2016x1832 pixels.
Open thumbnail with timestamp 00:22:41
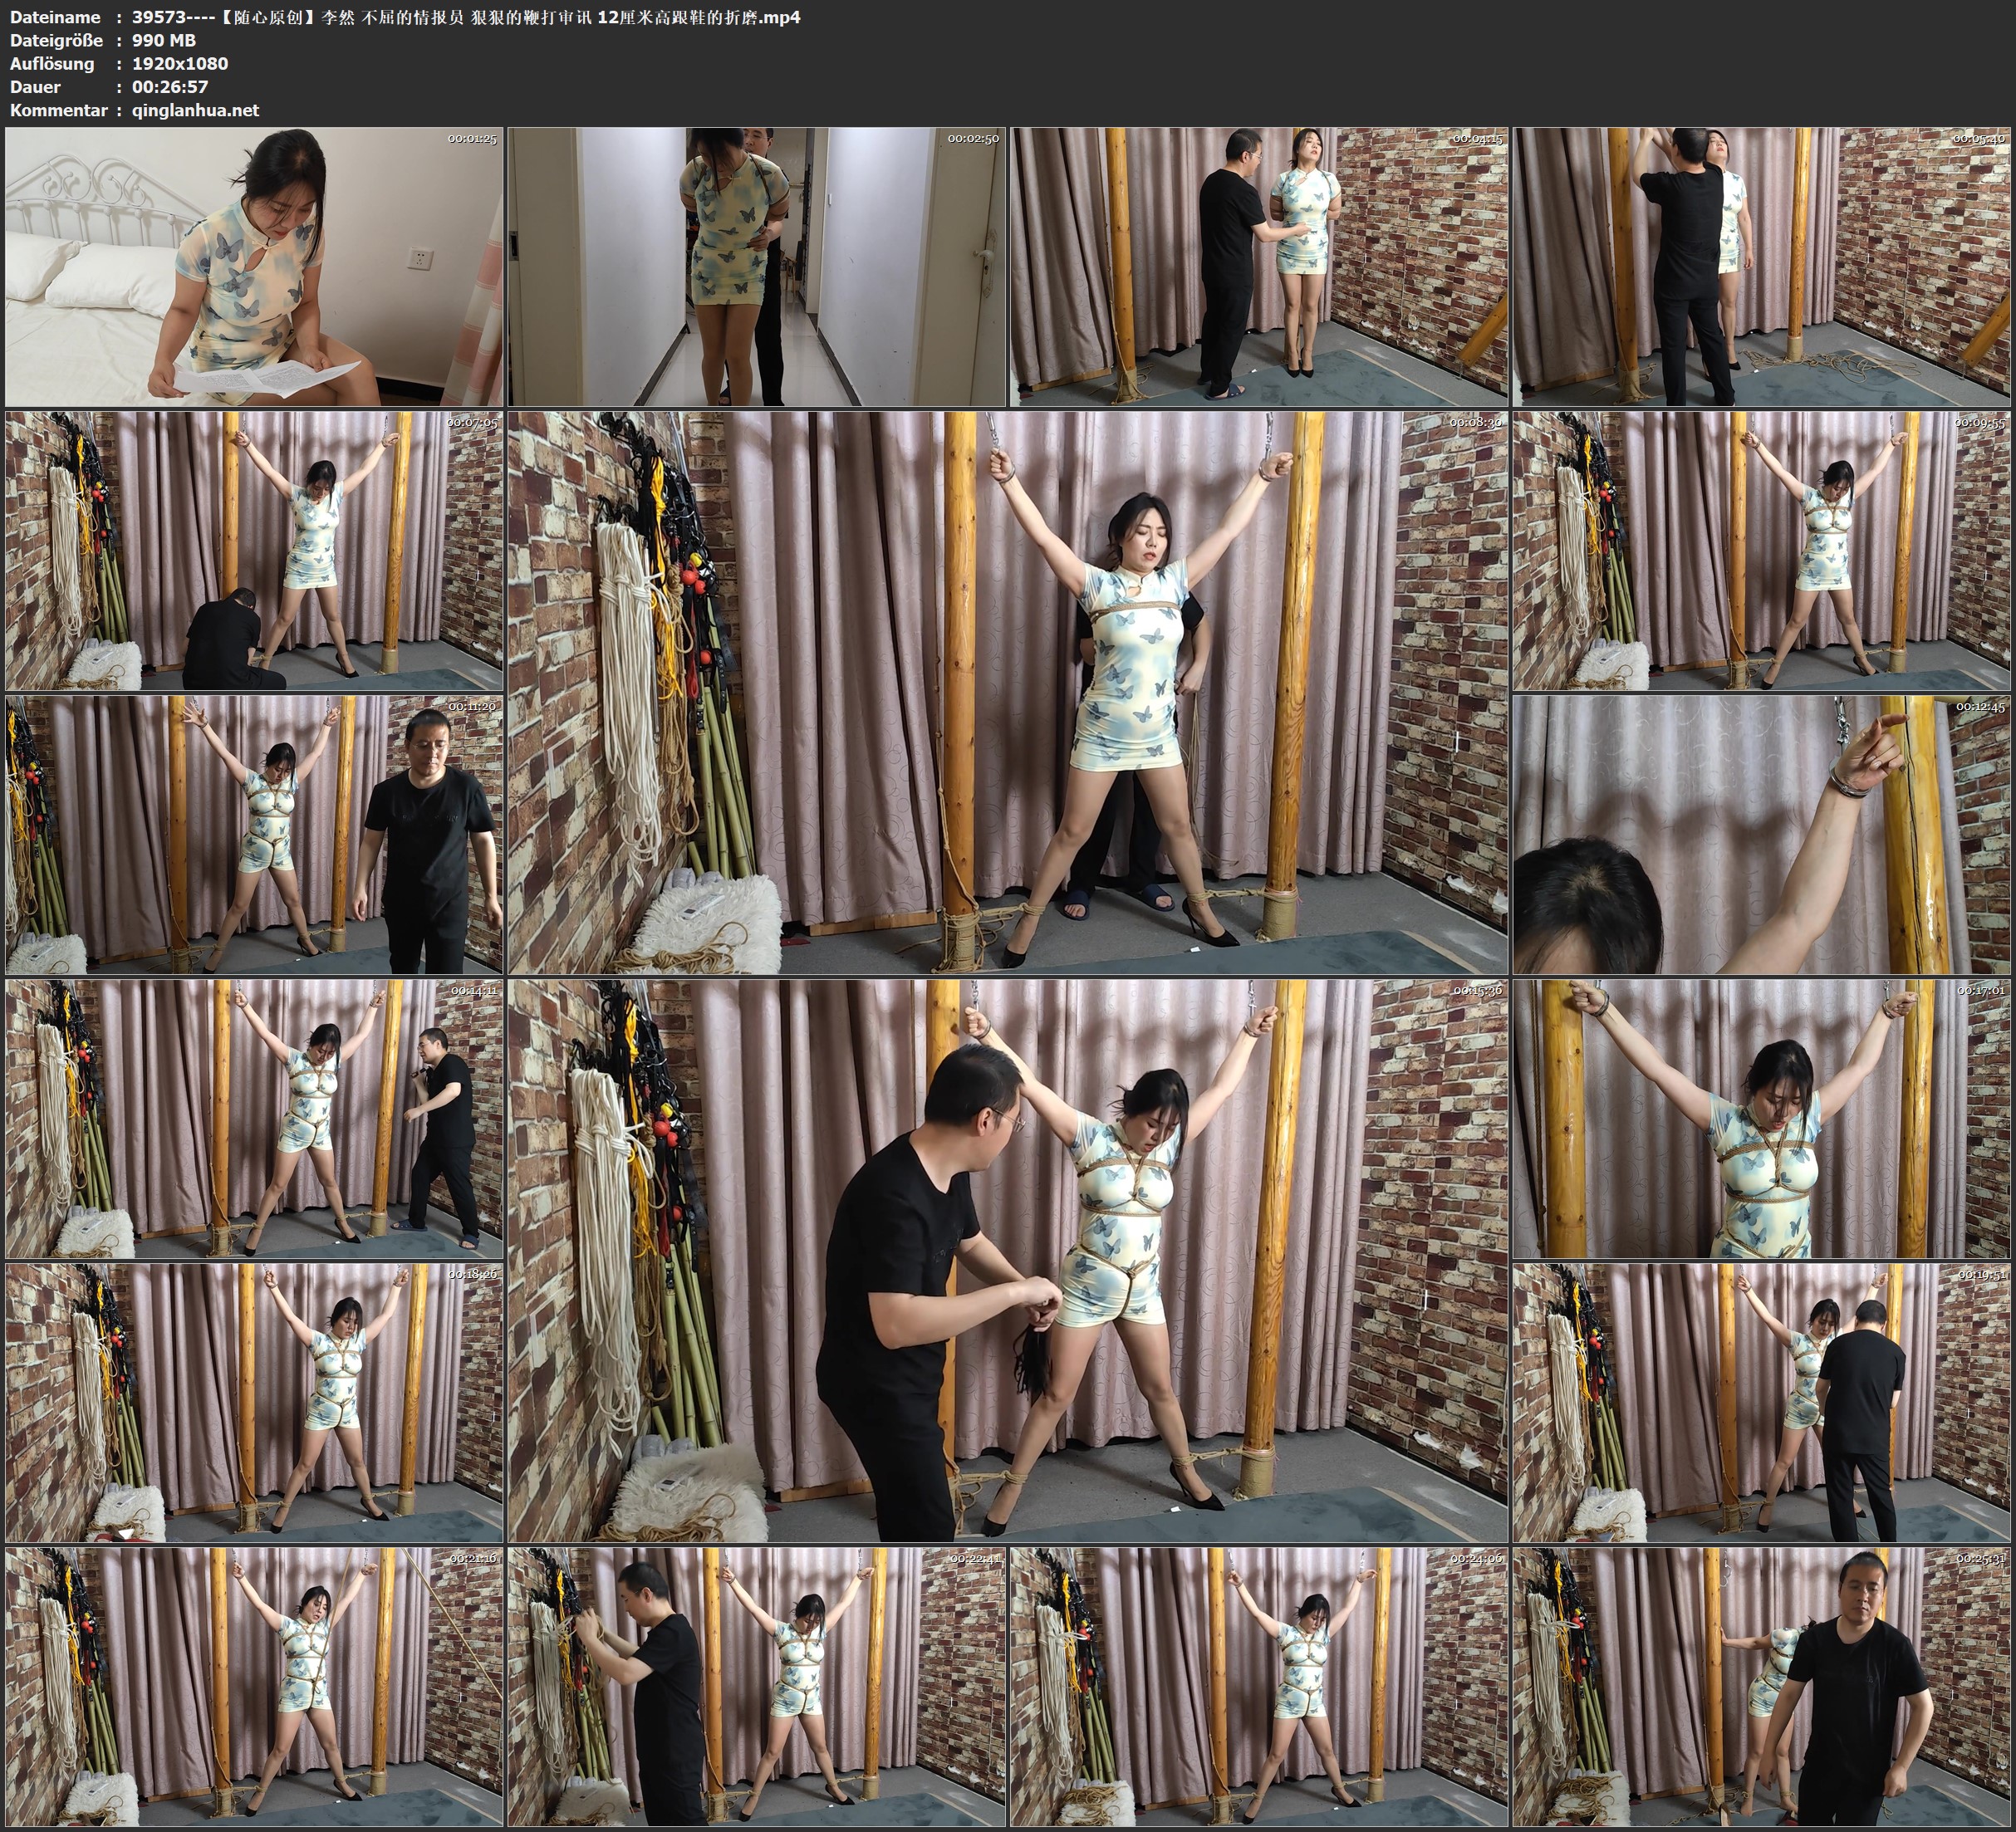[757, 1686]
